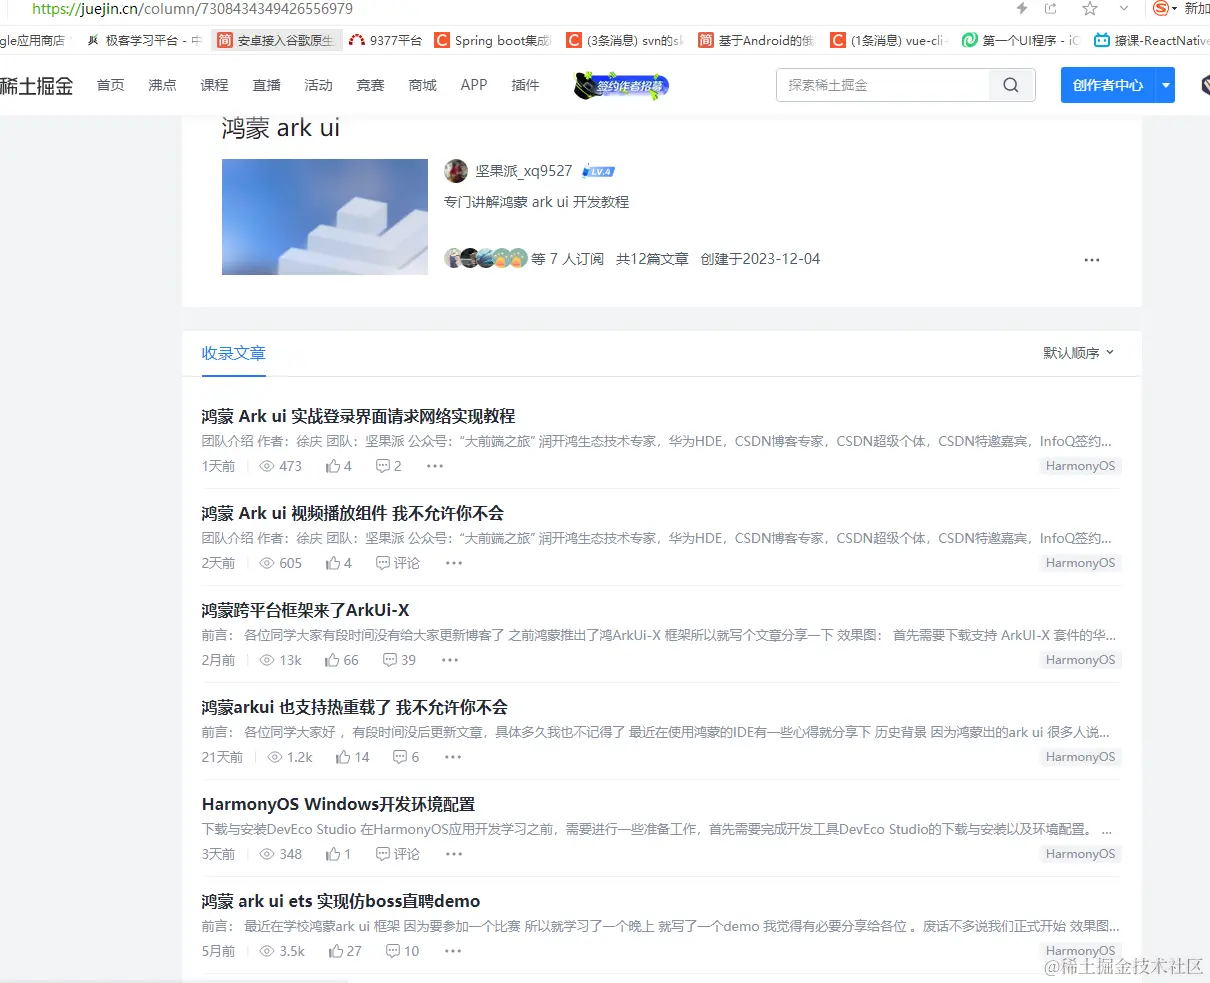Open article 鸿蒙 ark ui ets 实现仿boss直聘demo
Screen dimensions: 1210x983
pyautogui.click(x=341, y=901)
